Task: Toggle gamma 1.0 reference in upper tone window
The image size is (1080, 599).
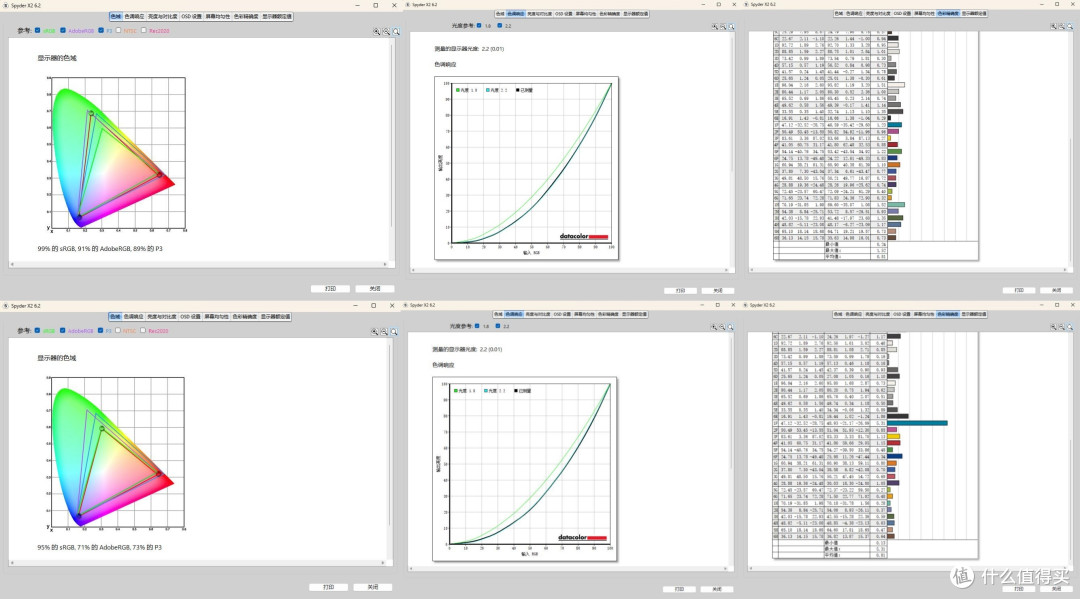Action: click(x=479, y=25)
